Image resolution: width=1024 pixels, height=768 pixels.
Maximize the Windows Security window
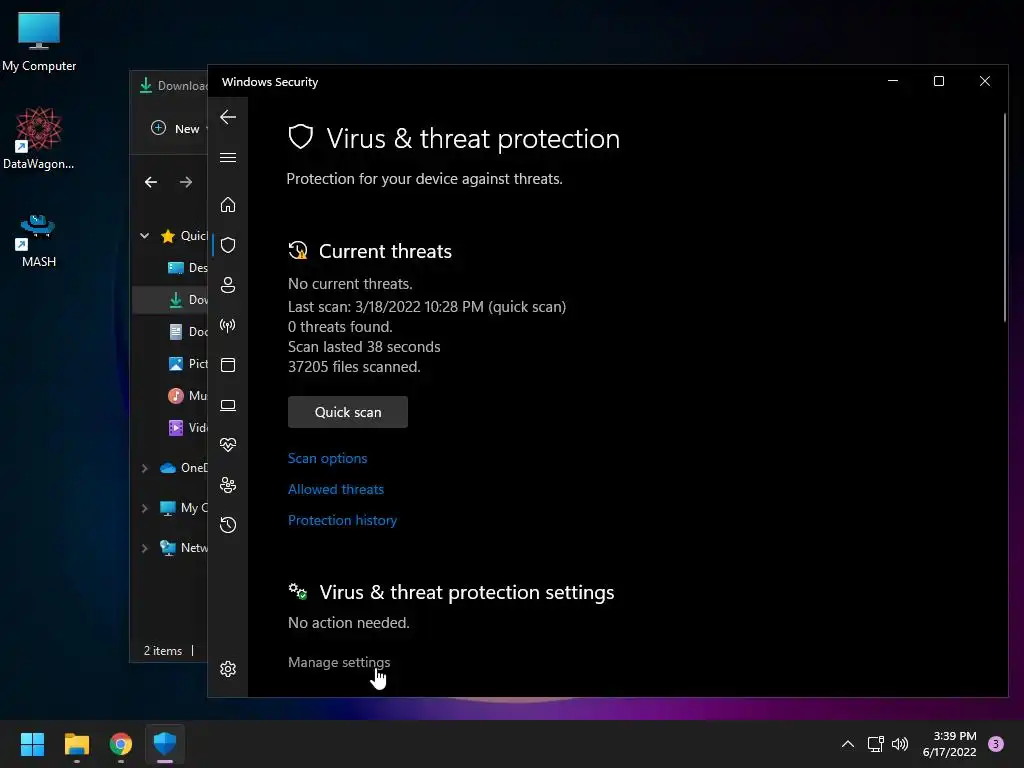click(x=938, y=81)
